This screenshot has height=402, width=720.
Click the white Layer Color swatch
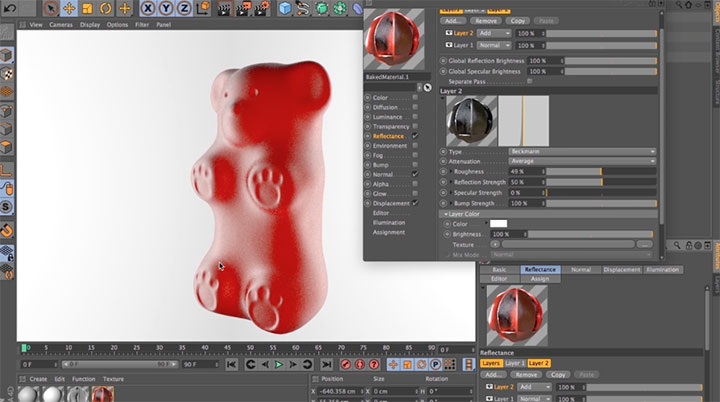(x=498, y=224)
